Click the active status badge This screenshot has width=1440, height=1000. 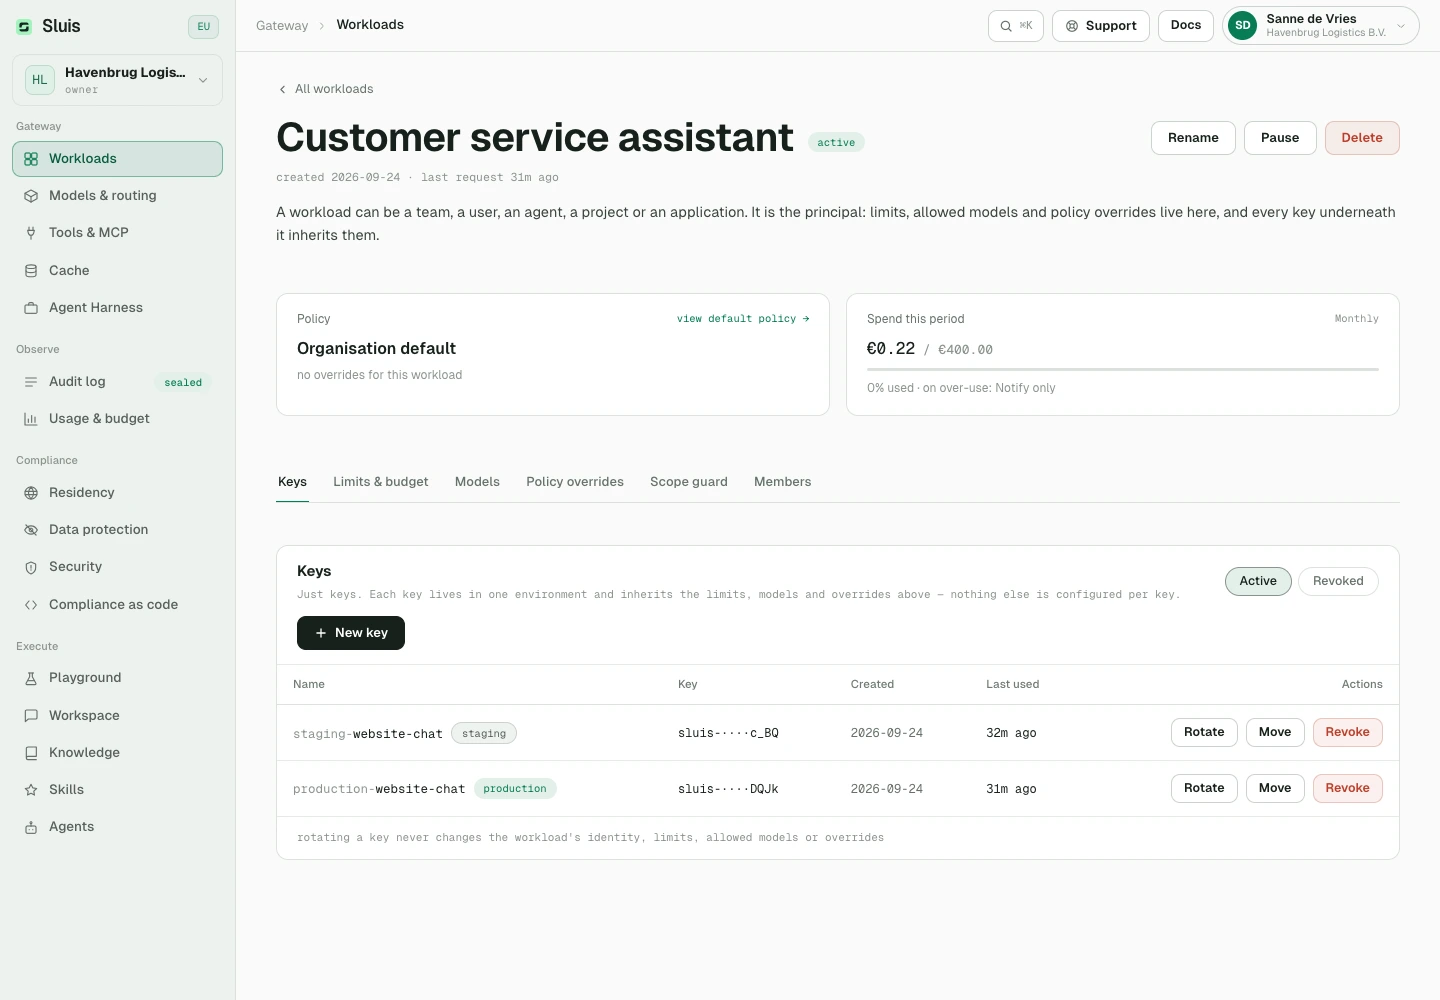(836, 143)
